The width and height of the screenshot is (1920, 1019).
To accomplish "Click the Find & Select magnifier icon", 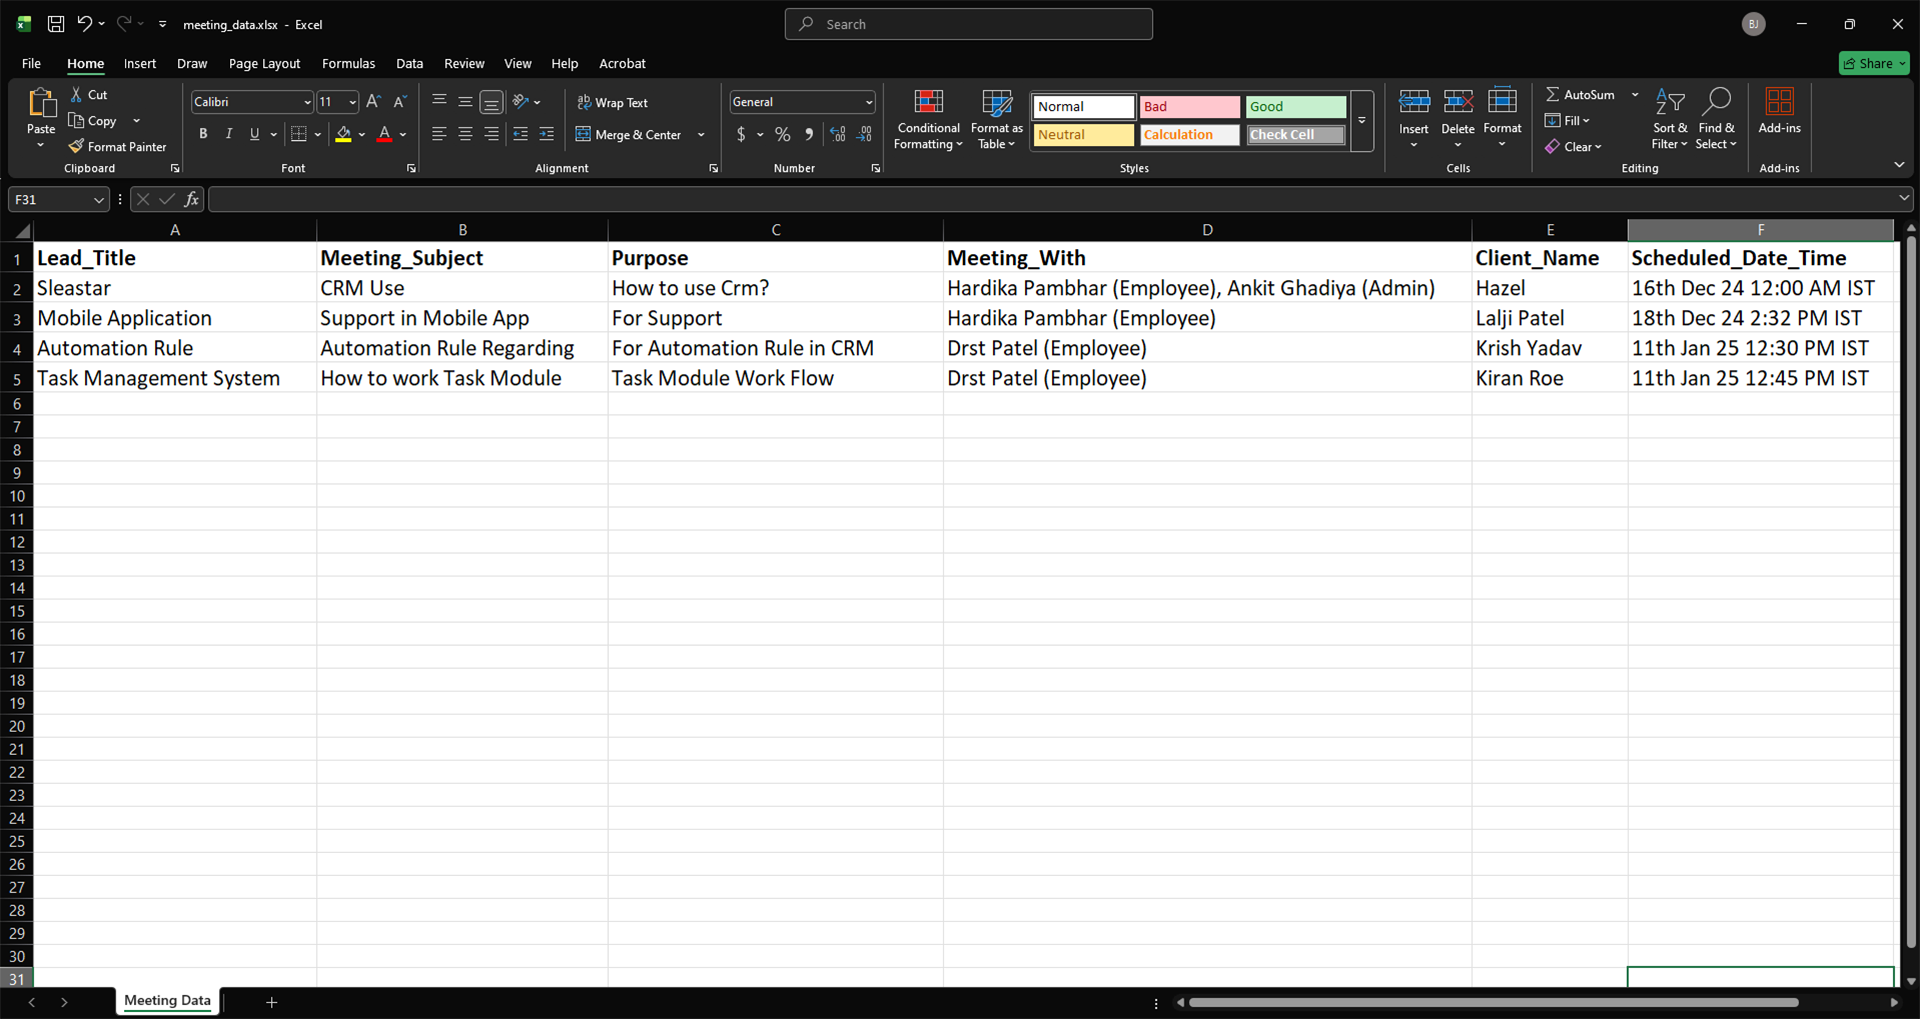I will tap(1716, 102).
